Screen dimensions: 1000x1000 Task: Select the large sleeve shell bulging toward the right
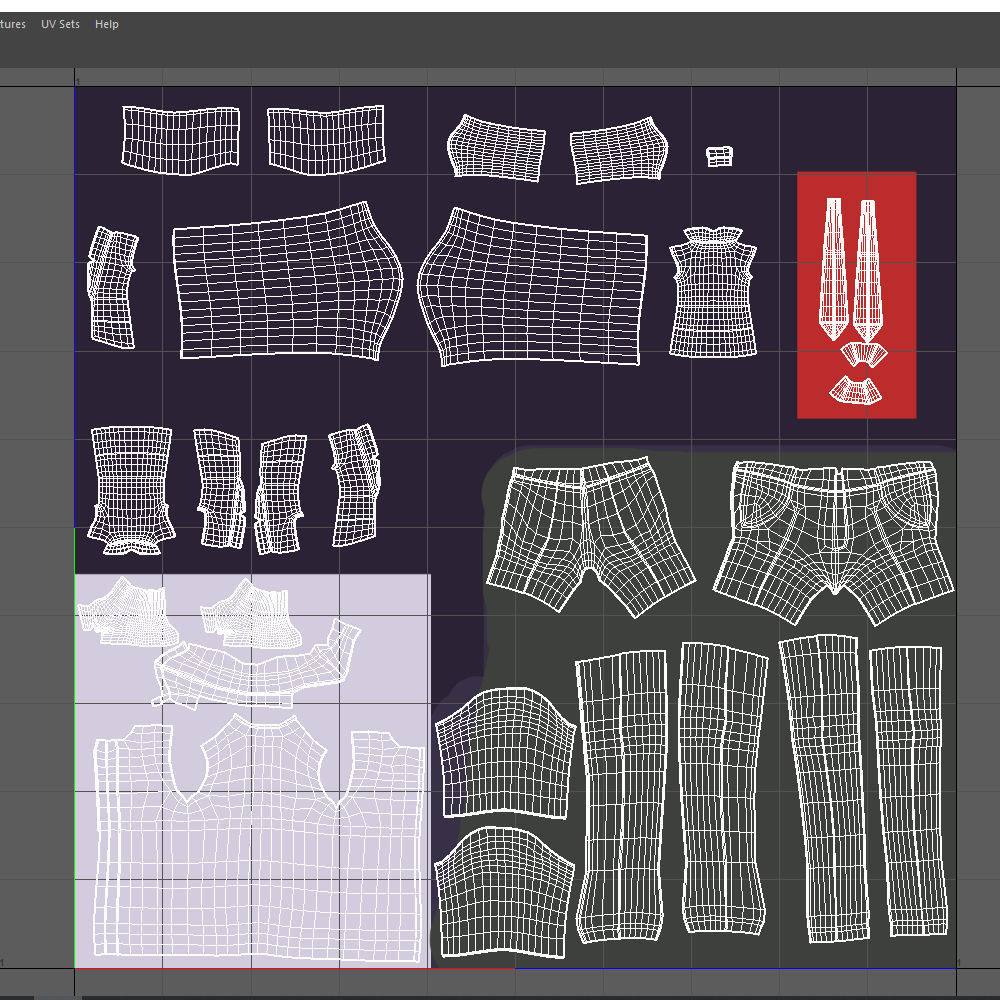pyautogui.click(x=287, y=281)
